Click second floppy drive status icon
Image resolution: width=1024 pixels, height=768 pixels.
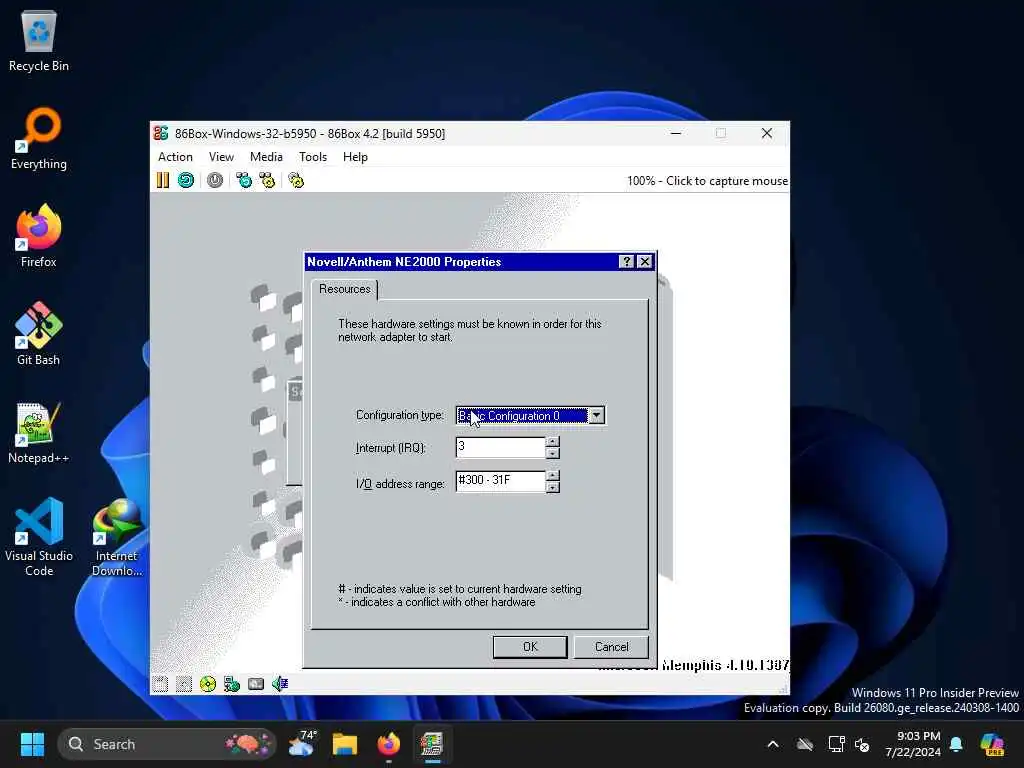point(184,684)
